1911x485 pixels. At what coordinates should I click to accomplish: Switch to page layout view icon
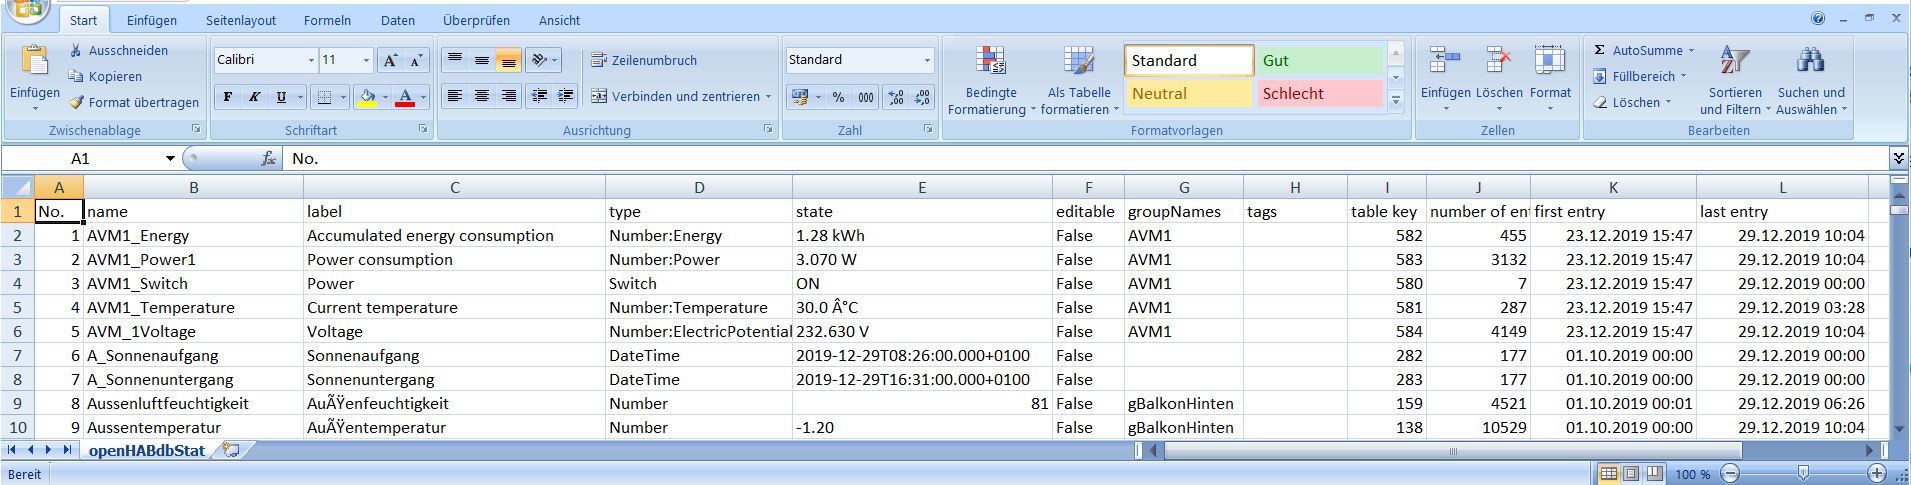tap(1631, 473)
